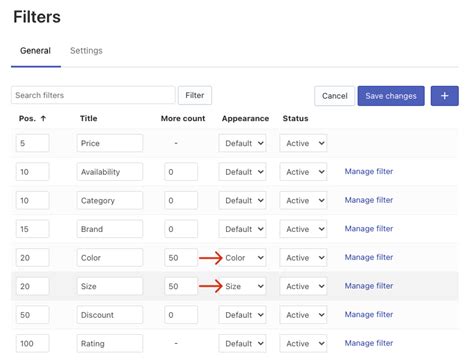Click the Appearance column header
Image resolution: width=474 pixels, height=364 pixels.
pos(245,118)
